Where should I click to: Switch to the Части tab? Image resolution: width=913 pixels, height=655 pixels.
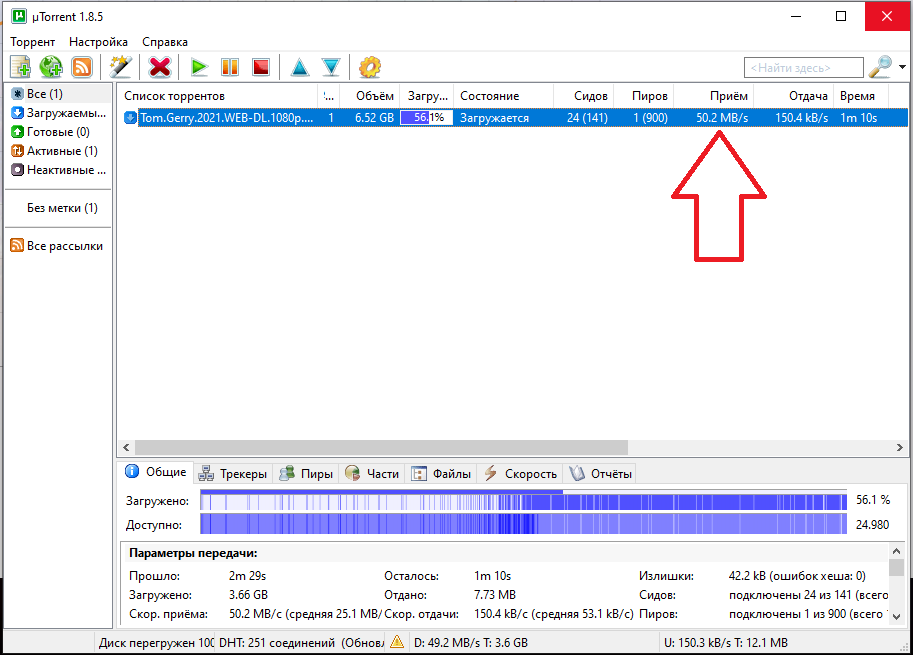click(372, 474)
